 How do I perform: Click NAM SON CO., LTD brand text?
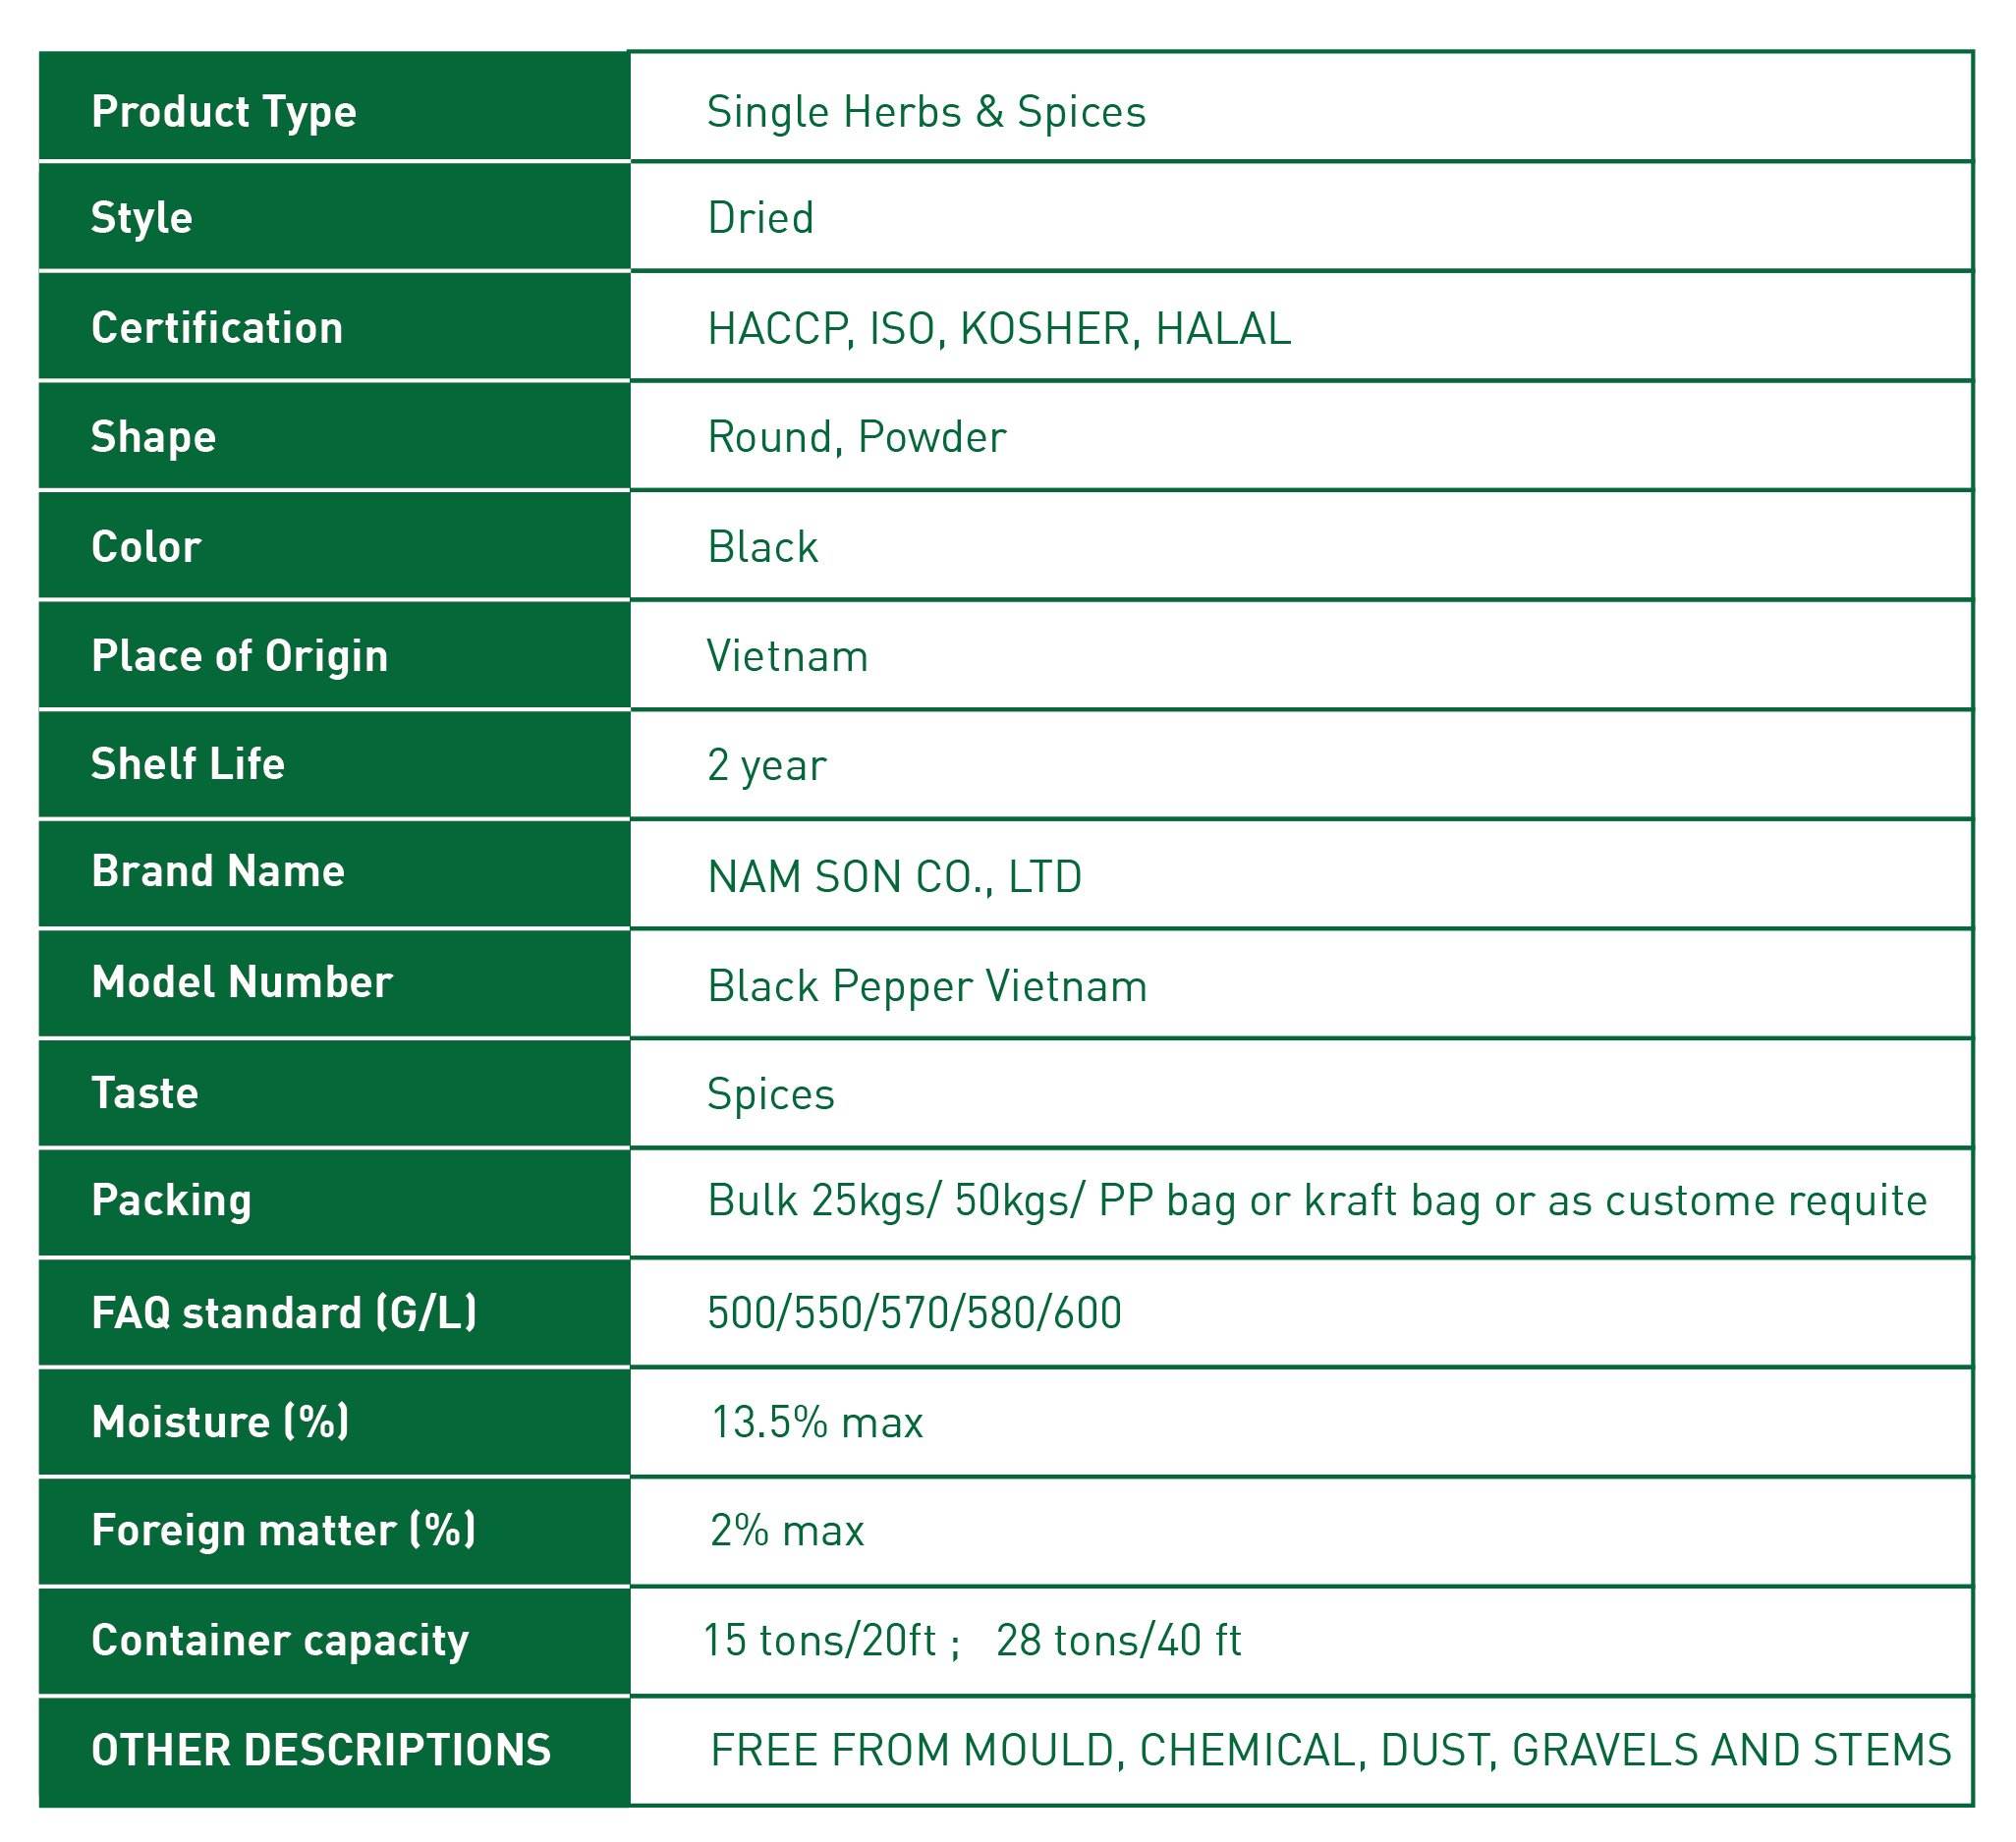[x=895, y=877]
